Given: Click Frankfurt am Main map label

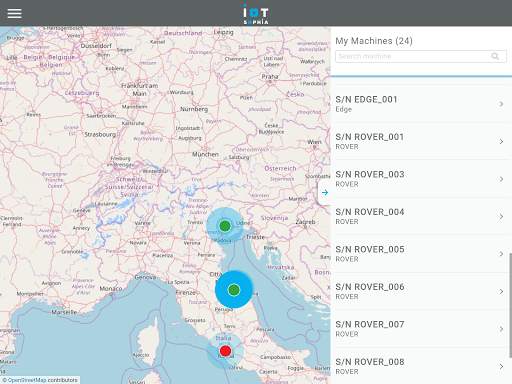Looking at the screenshot, I should (x=139, y=90).
